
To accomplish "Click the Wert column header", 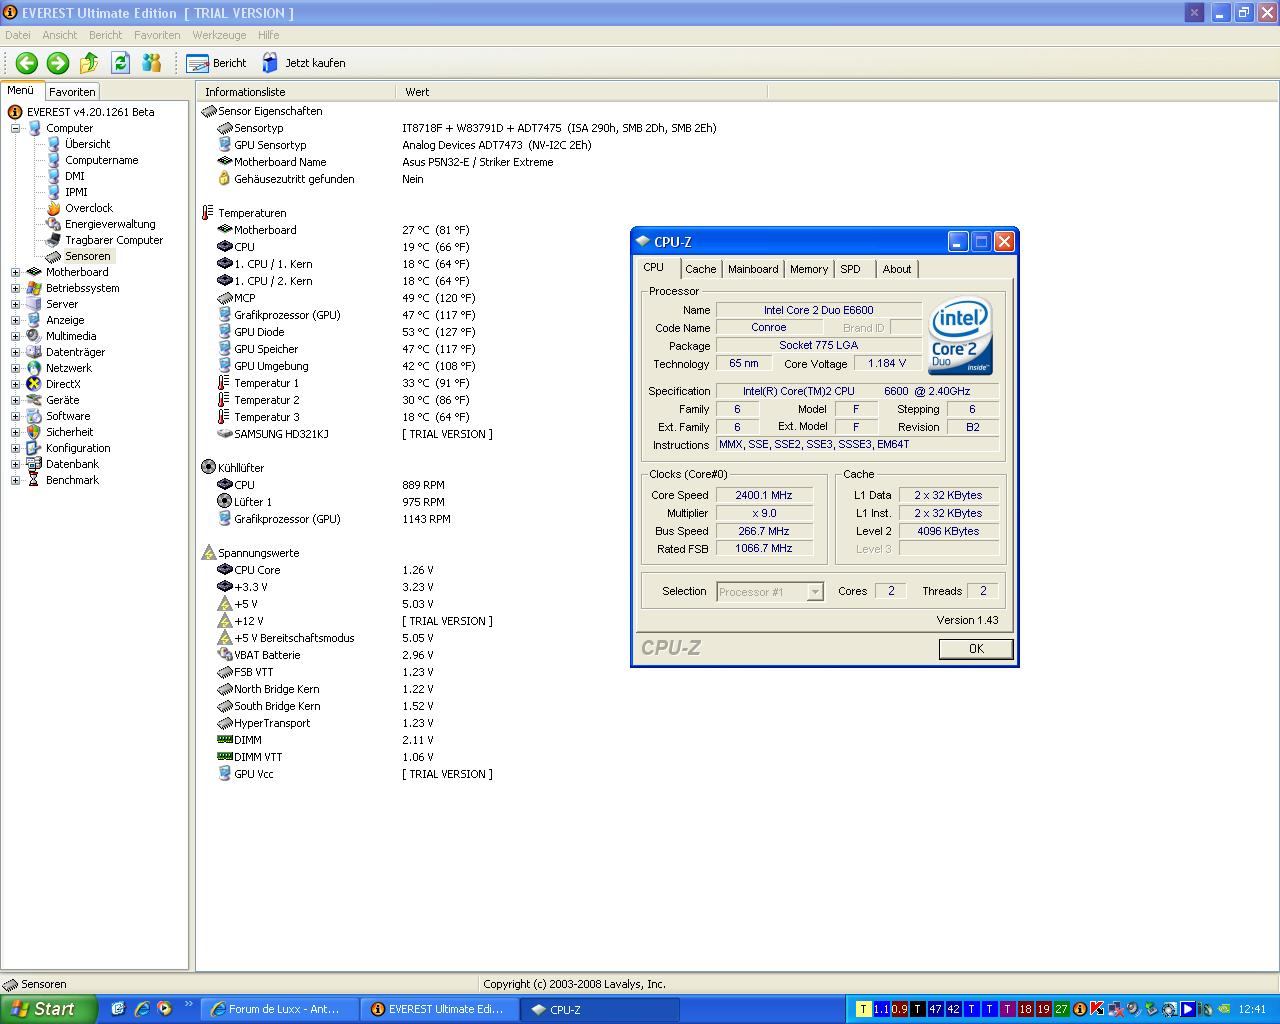I will [582, 91].
